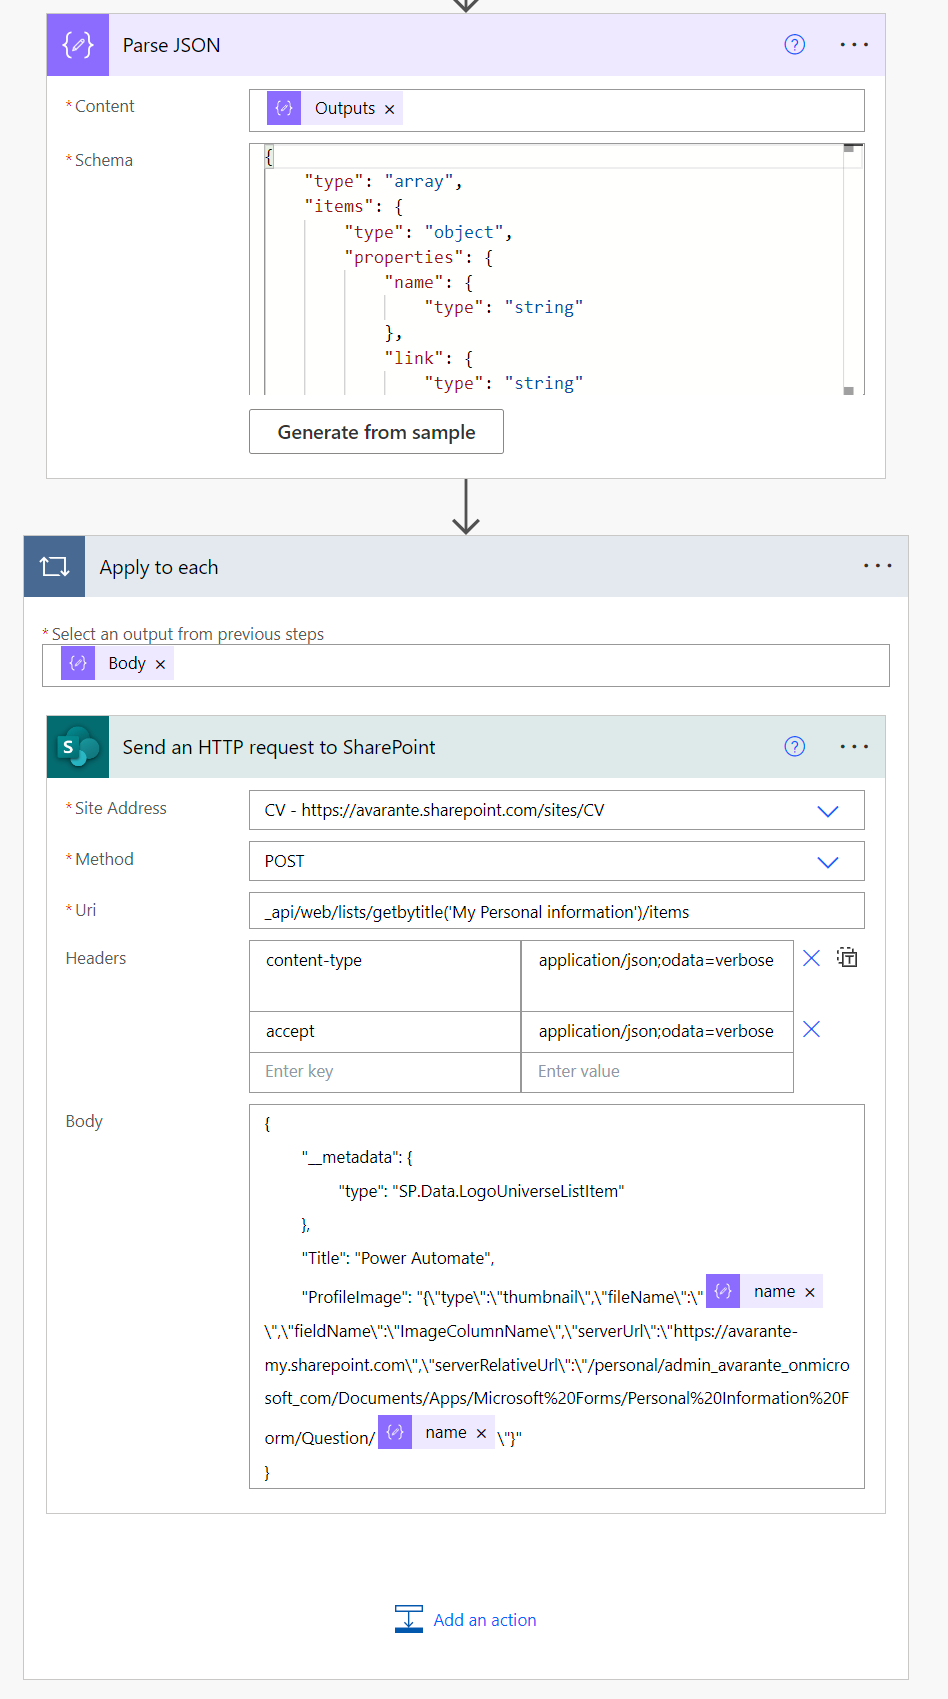Viewport: 948px width, 1699px height.
Task: Remove the Outputs token from Content
Action: [390, 109]
